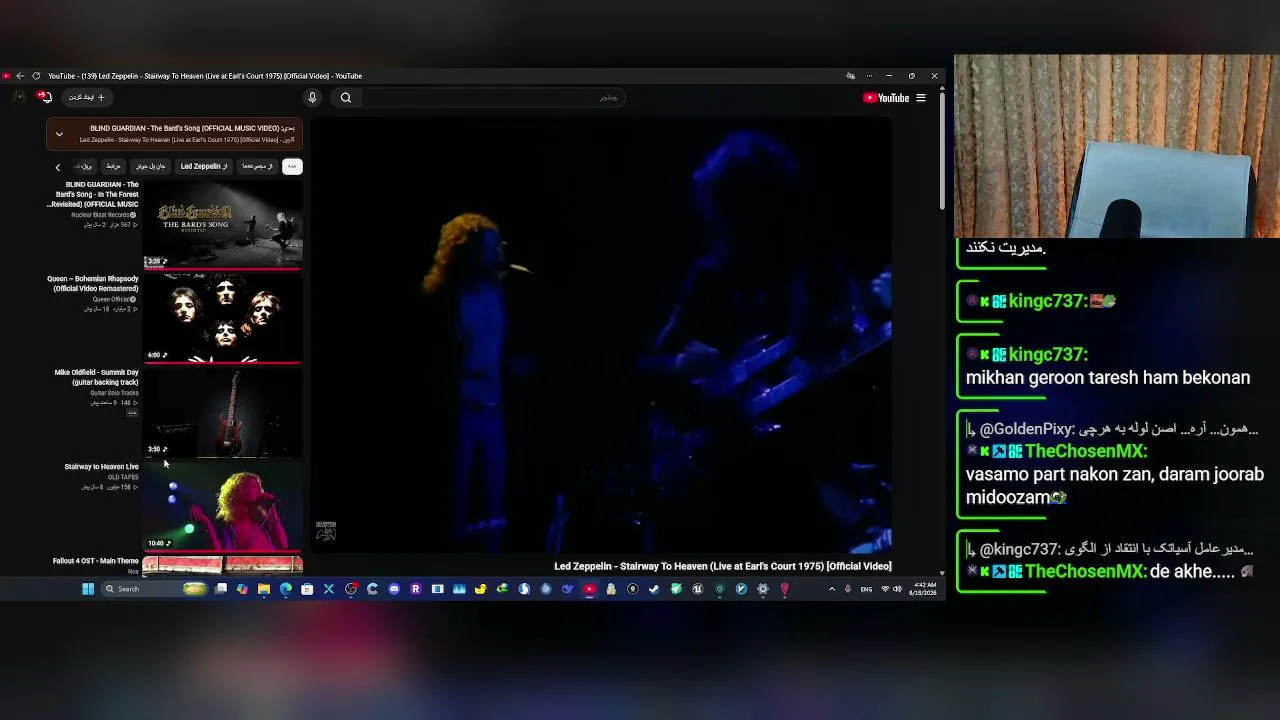Click TheChosenMX 'vasamo part nakon' message
Image resolution: width=1280 pixels, height=720 pixels.
coord(1115,485)
